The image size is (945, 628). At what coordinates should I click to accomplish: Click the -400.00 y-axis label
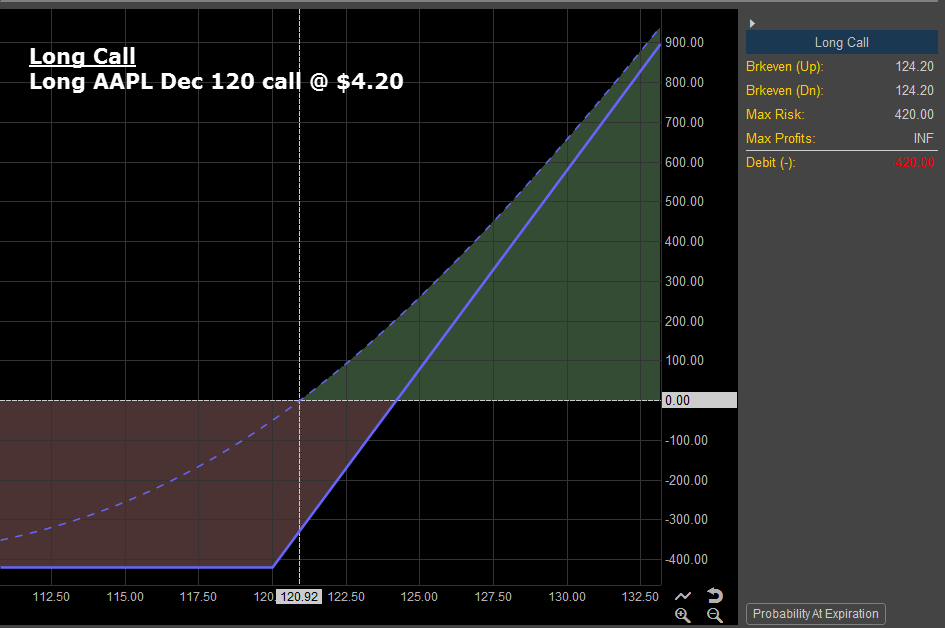click(x=686, y=559)
